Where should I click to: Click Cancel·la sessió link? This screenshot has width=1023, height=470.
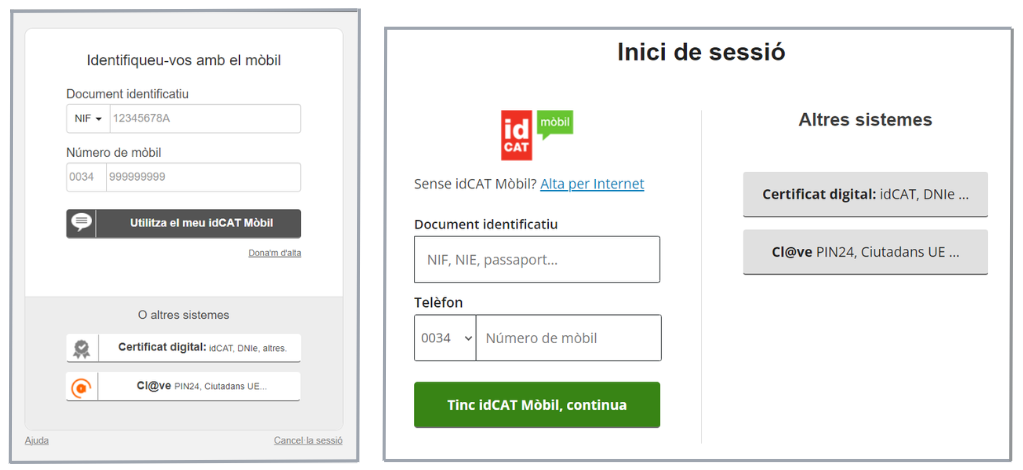[x=308, y=441]
